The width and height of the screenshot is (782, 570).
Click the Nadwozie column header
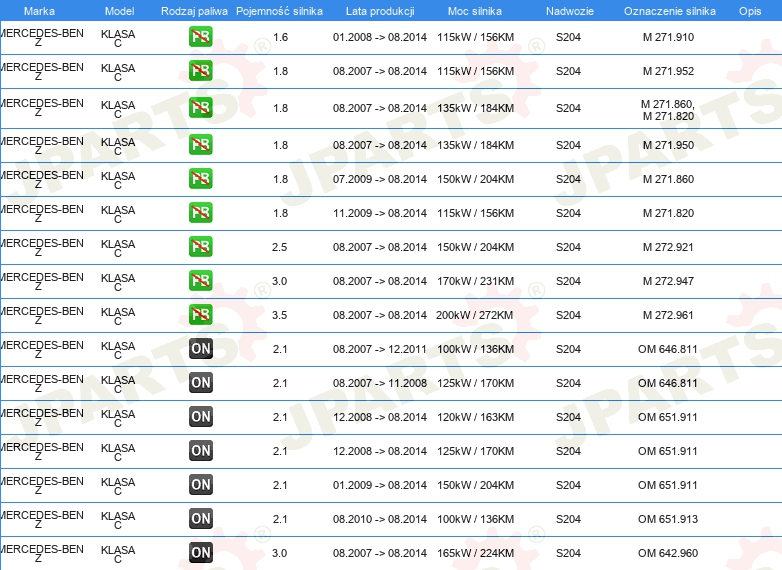(570, 11)
